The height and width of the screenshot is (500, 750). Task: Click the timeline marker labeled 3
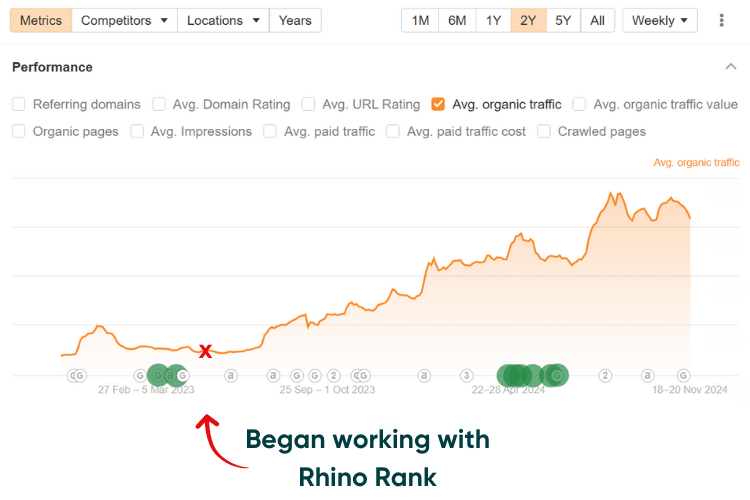(x=466, y=376)
